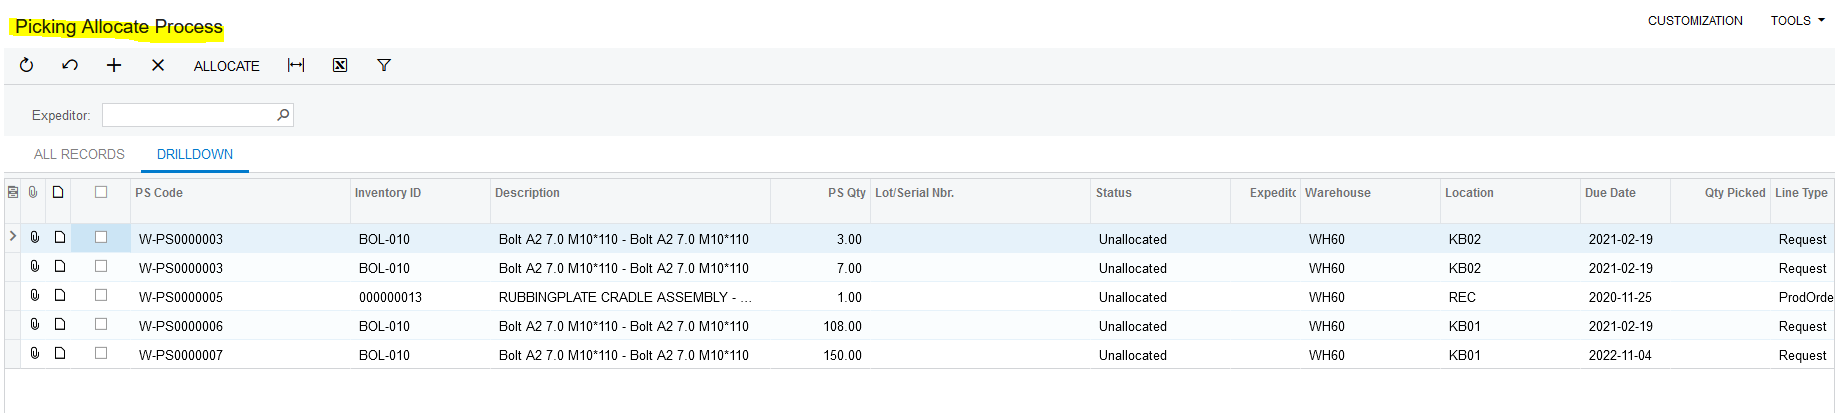Open the TOOLS dropdown menu
Screen dimensions: 1838x413
coord(1797,20)
